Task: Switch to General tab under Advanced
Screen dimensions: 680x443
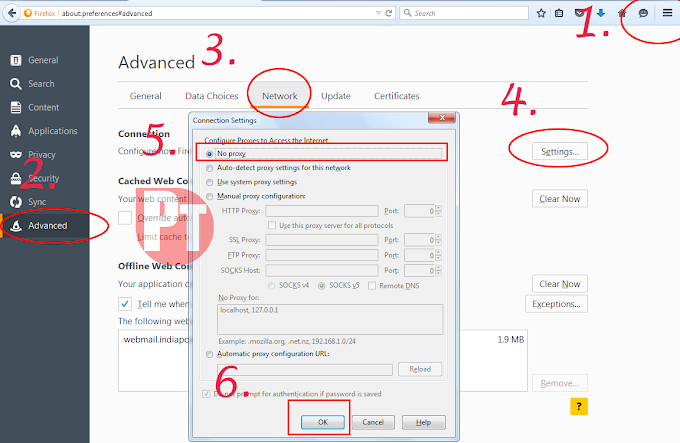Action: (145, 96)
